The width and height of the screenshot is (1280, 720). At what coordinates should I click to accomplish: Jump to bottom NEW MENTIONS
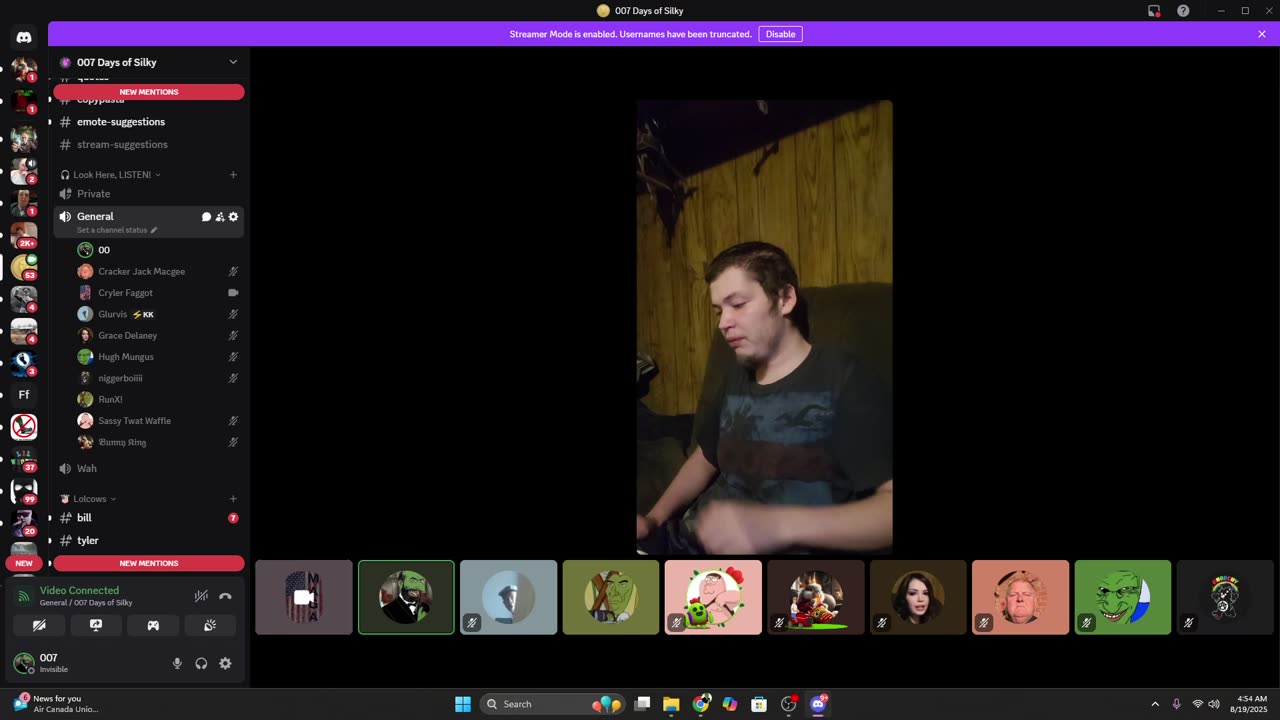coord(149,563)
